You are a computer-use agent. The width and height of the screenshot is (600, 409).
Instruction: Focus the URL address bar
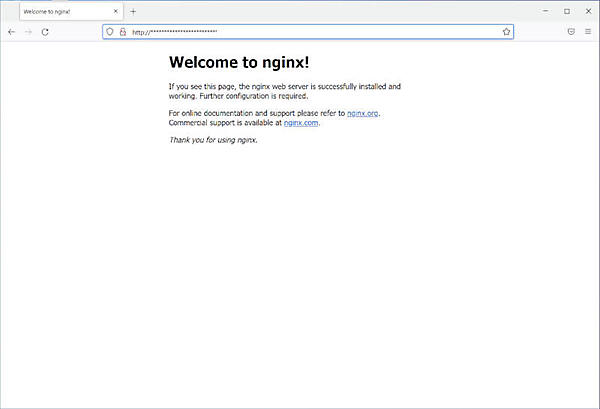click(x=308, y=32)
